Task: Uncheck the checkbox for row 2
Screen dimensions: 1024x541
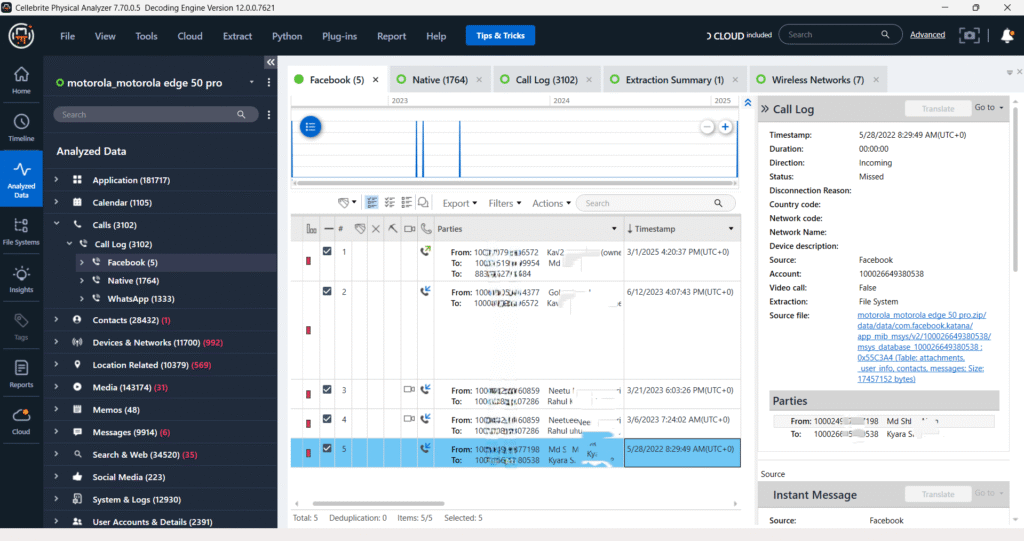Action: point(327,291)
